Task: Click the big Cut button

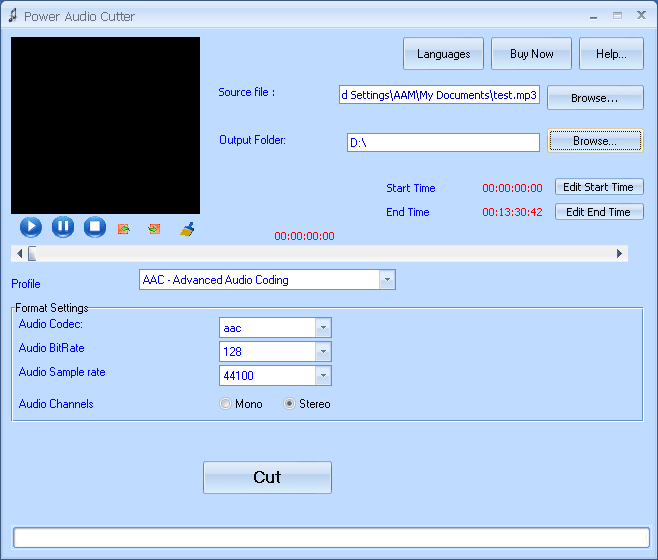Action: 267,477
